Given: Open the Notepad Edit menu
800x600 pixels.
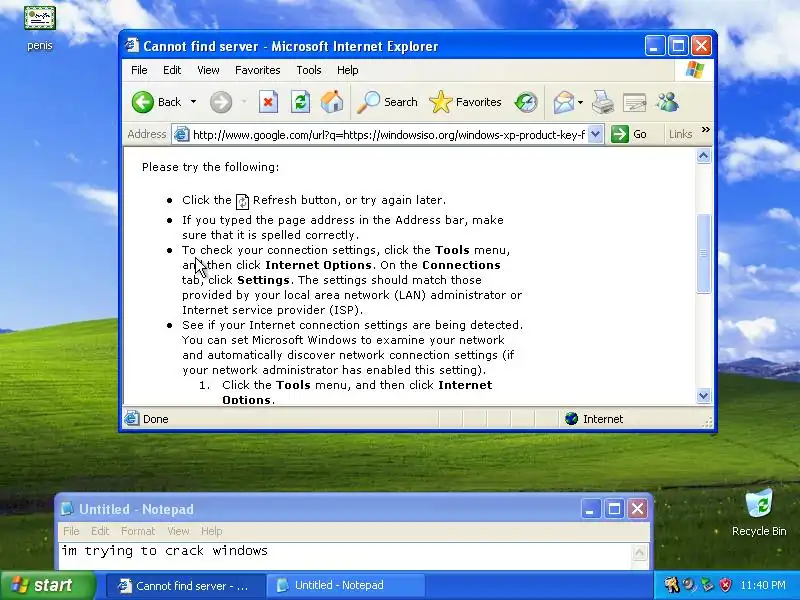Looking at the screenshot, I should pos(100,531).
